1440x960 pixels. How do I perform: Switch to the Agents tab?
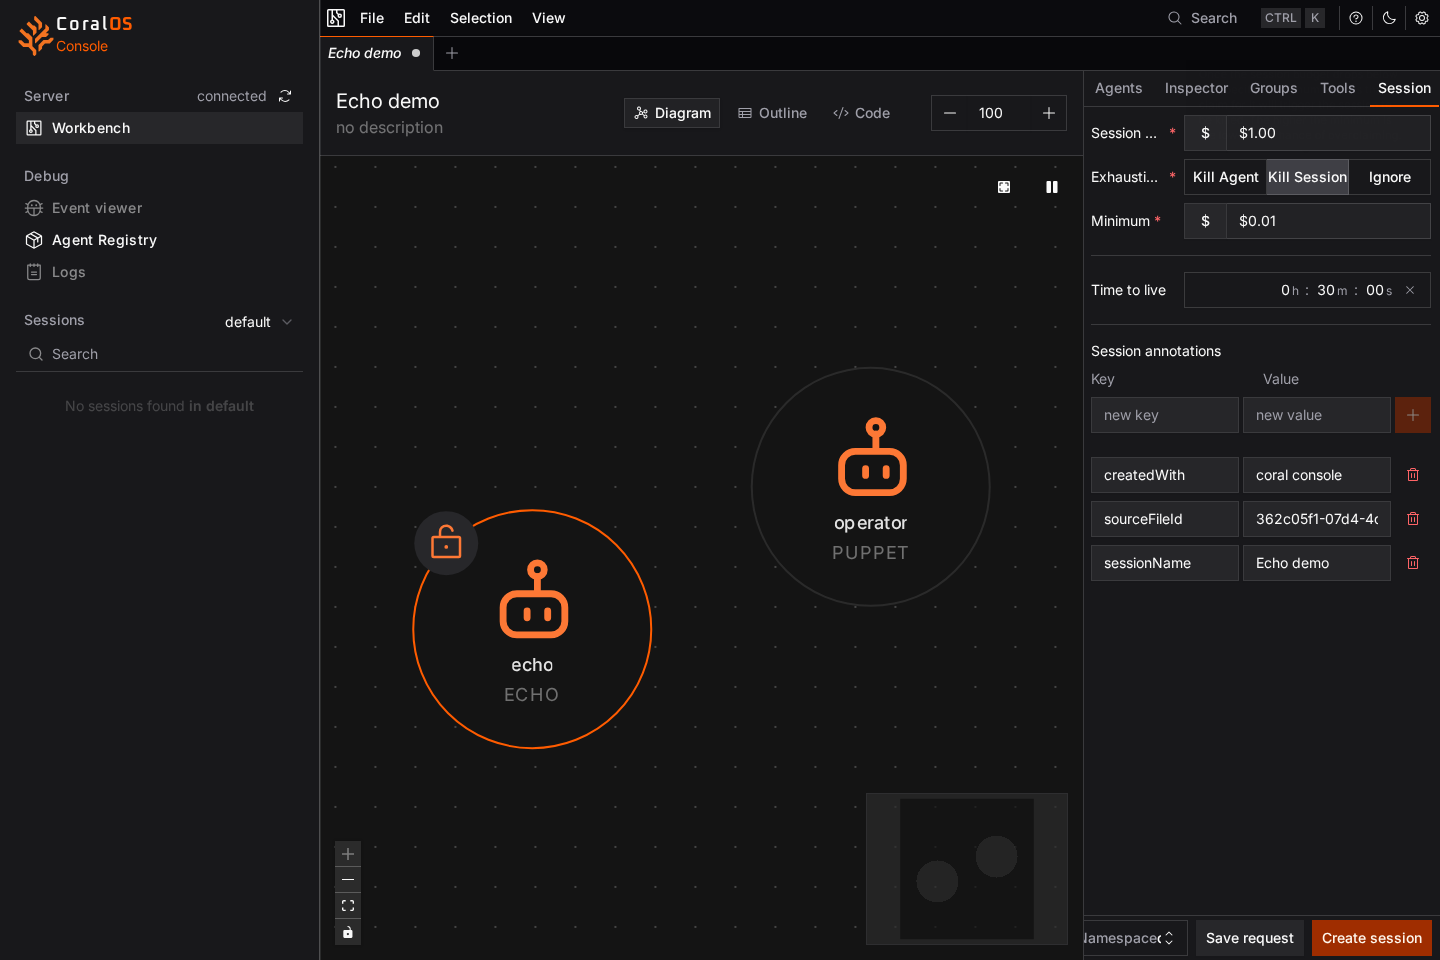click(1118, 88)
